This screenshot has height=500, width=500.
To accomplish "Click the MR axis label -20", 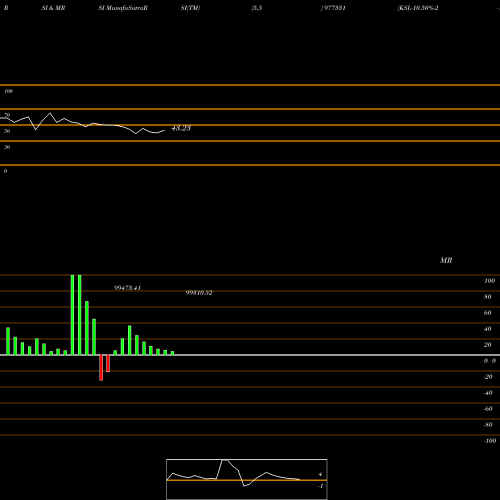I will pos(488,377).
